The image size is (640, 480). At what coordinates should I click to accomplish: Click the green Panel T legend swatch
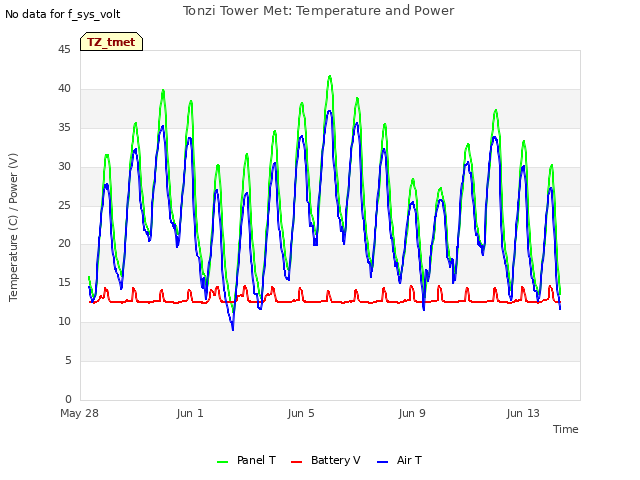pos(222,462)
